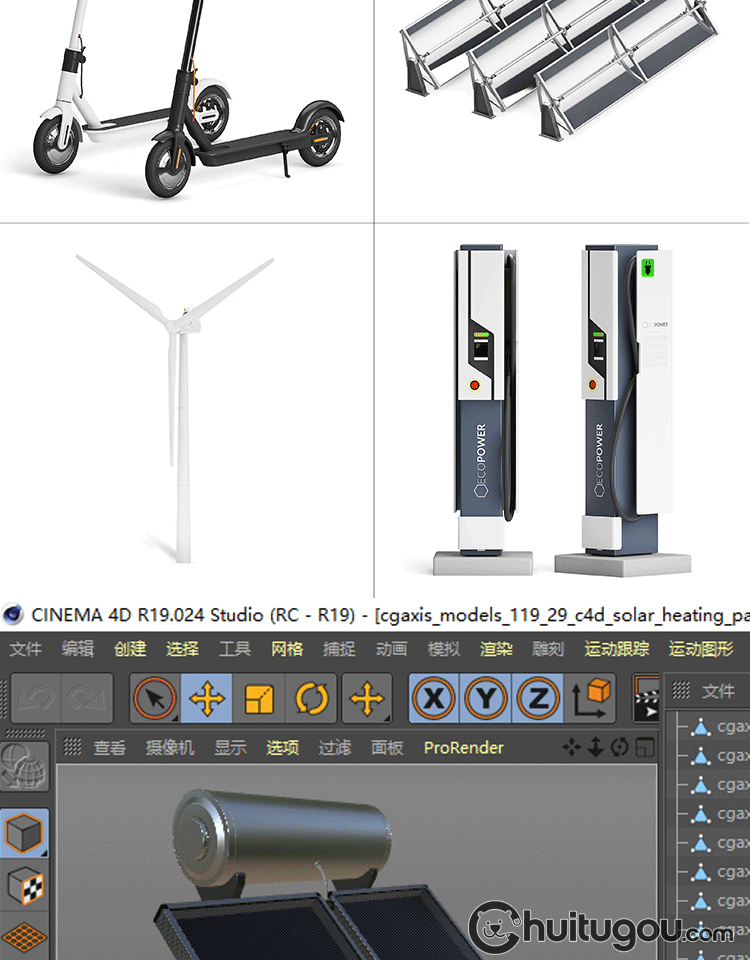Select the live selection arrow tool
This screenshot has height=960, width=750.
(x=155, y=698)
